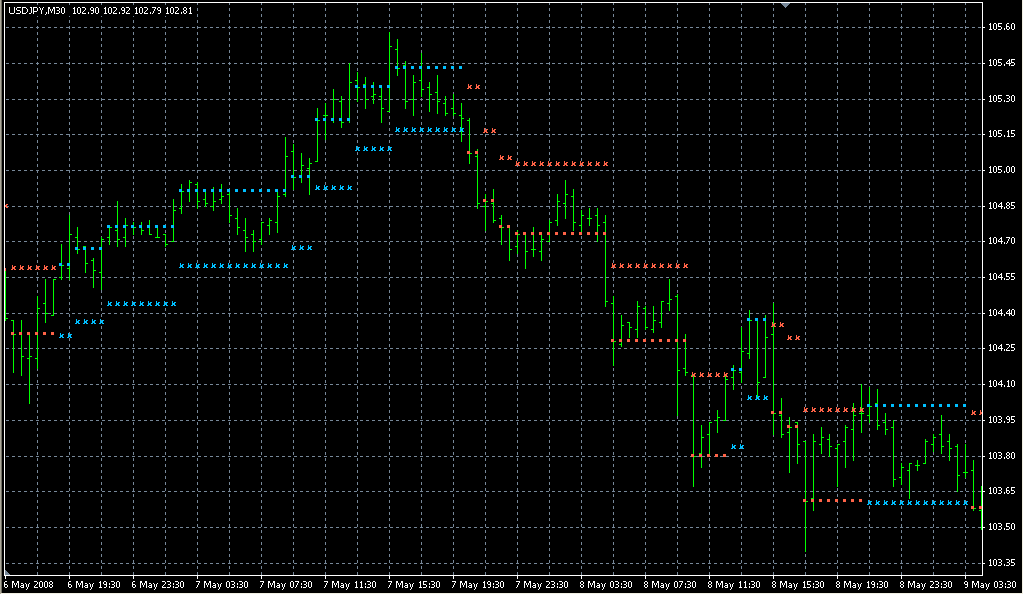Screen dimensions: 1024x594
Task: Click the close price value 102.81
Action: click(x=178, y=11)
